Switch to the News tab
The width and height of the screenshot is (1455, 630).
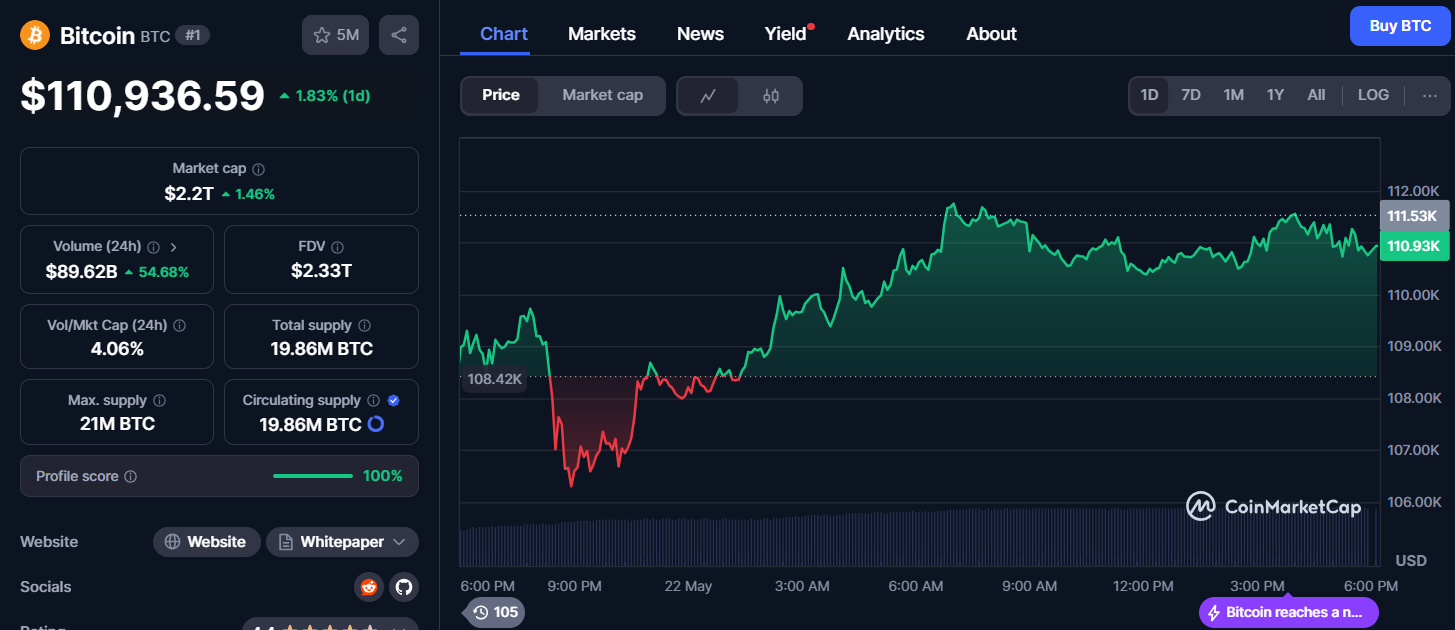pos(700,34)
